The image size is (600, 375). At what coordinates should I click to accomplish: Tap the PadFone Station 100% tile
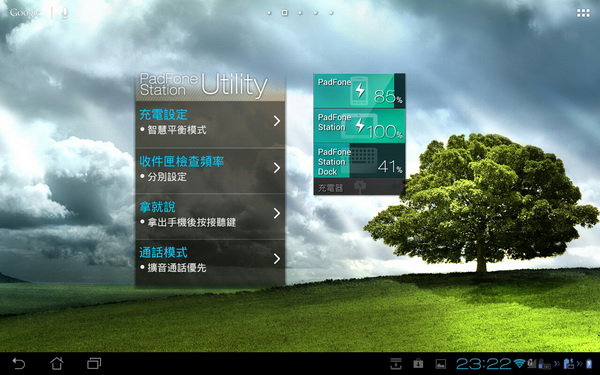coord(359,126)
